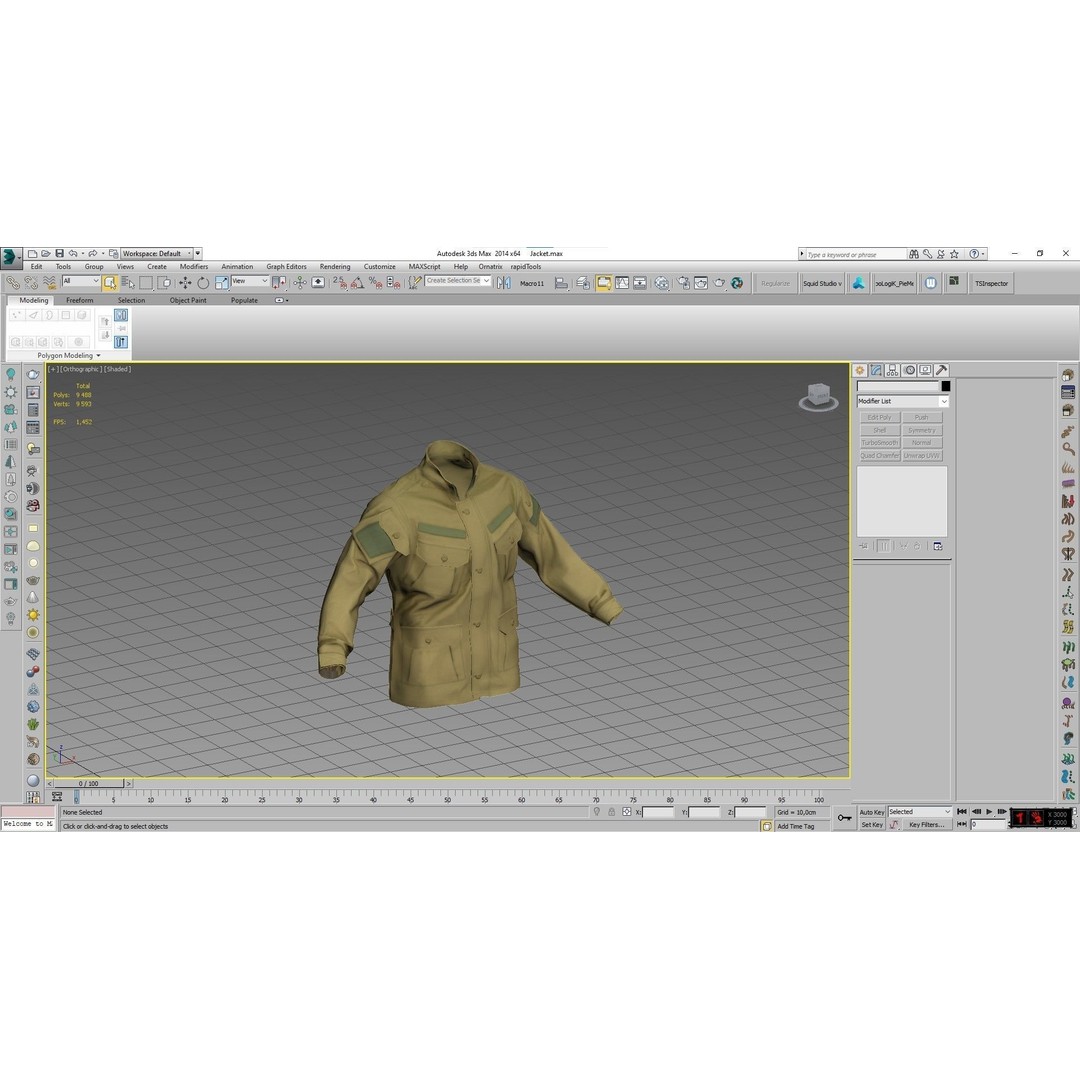Click the 0 / 100 time slider
Screen dimensions: 1080x1080
pyautogui.click(x=89, y=784)
